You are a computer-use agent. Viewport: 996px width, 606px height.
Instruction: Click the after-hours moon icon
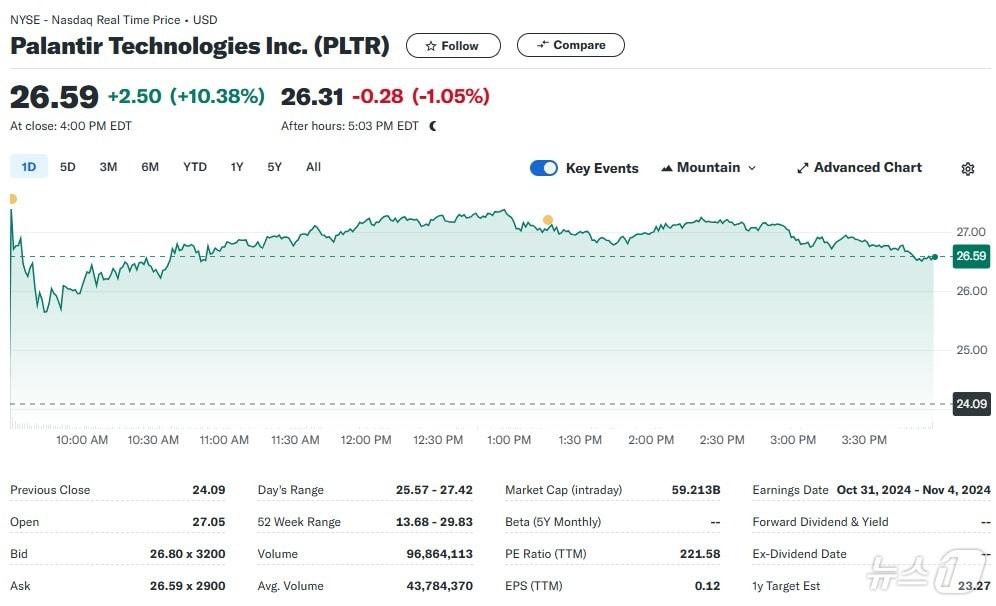click(433, 126)
